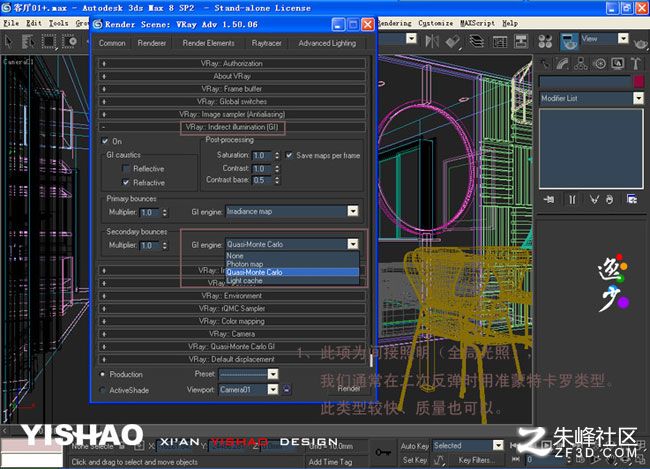650x469 pixels.
Task: Open the Hierarchy command panel
Action: [581, 63]
